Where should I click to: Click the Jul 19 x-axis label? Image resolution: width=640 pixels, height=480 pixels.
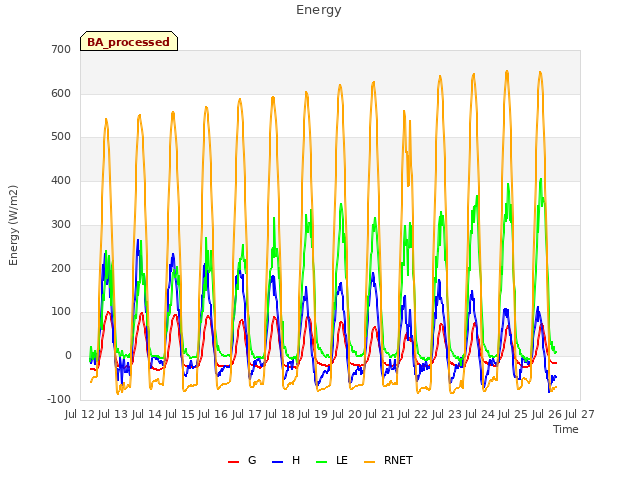tap(313, 415)
